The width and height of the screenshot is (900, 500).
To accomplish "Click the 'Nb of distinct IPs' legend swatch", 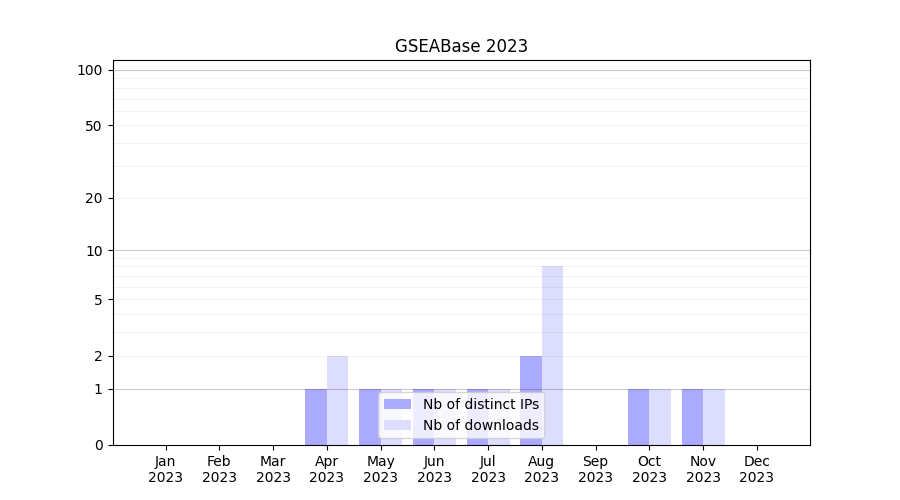I will tap(397, 404).
